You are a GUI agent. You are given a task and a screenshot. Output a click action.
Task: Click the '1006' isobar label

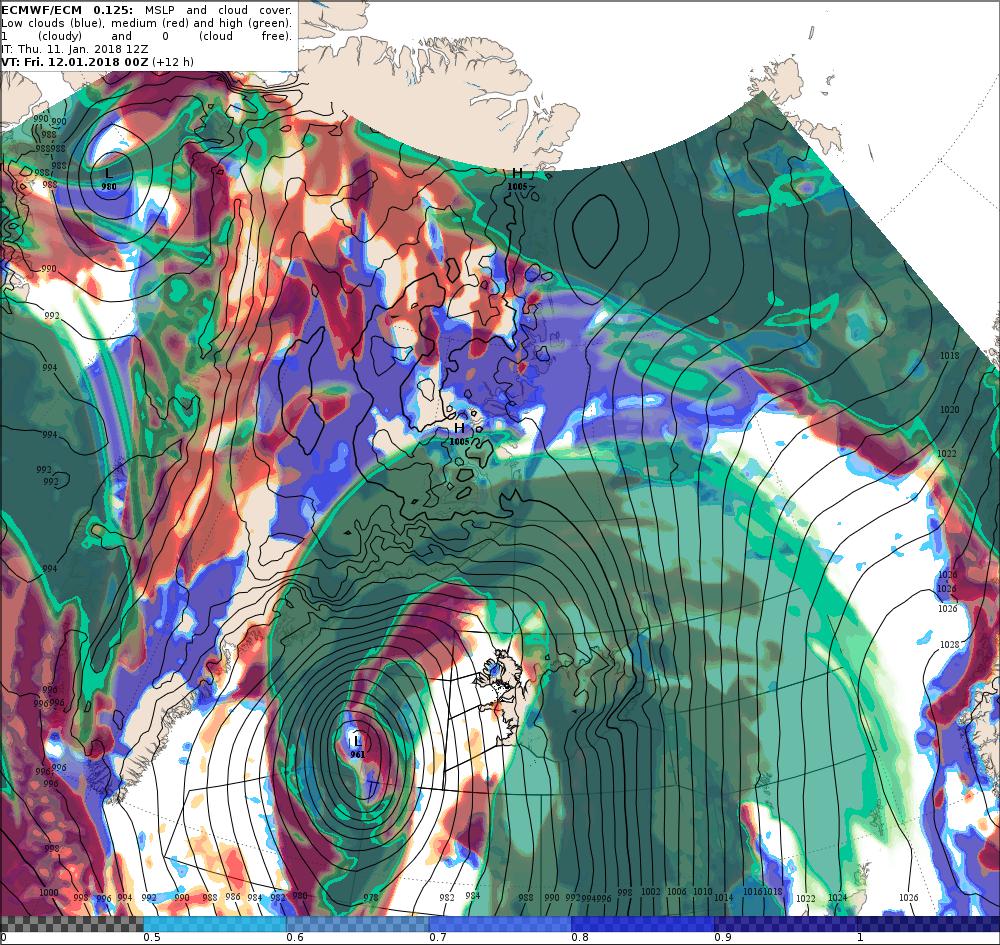pos(677,891)
